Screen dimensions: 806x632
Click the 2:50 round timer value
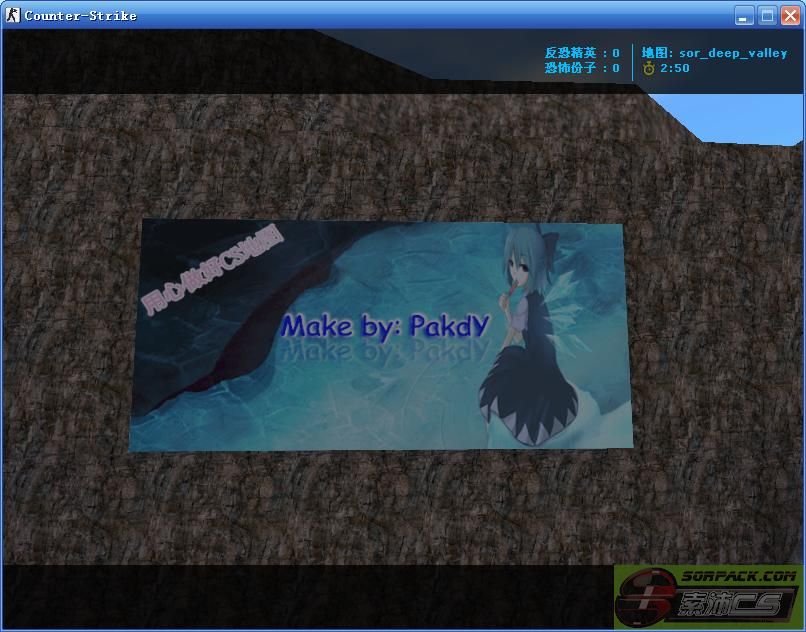point(675,68)
